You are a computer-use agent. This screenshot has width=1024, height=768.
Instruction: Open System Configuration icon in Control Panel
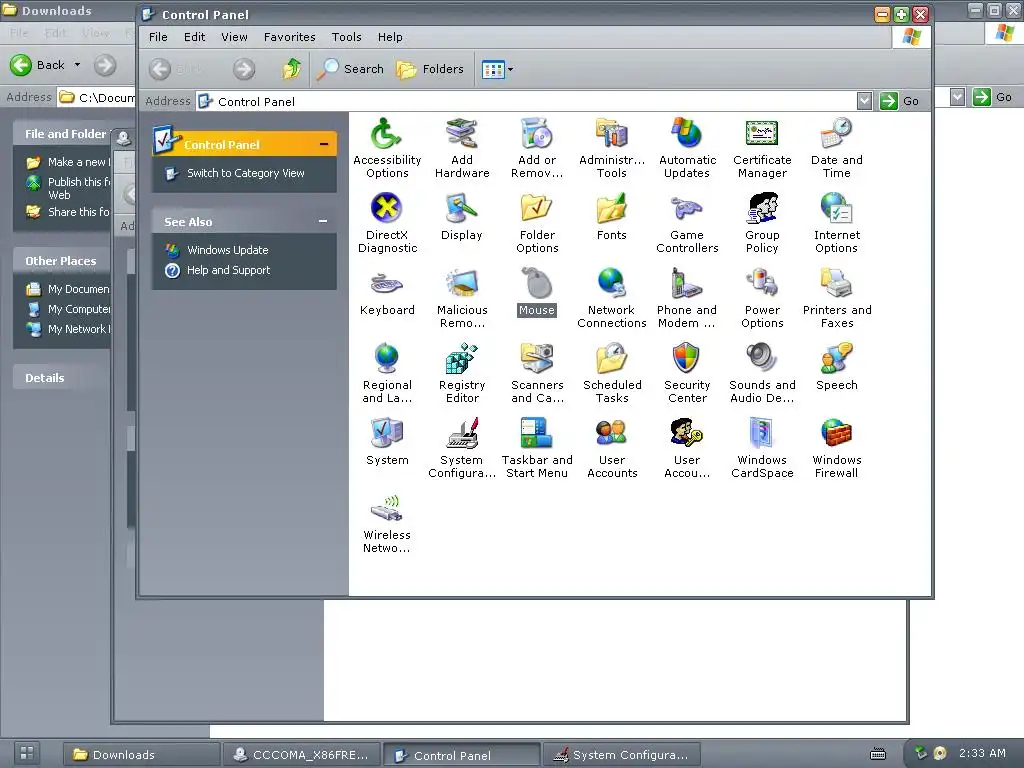tap(462, 448)
